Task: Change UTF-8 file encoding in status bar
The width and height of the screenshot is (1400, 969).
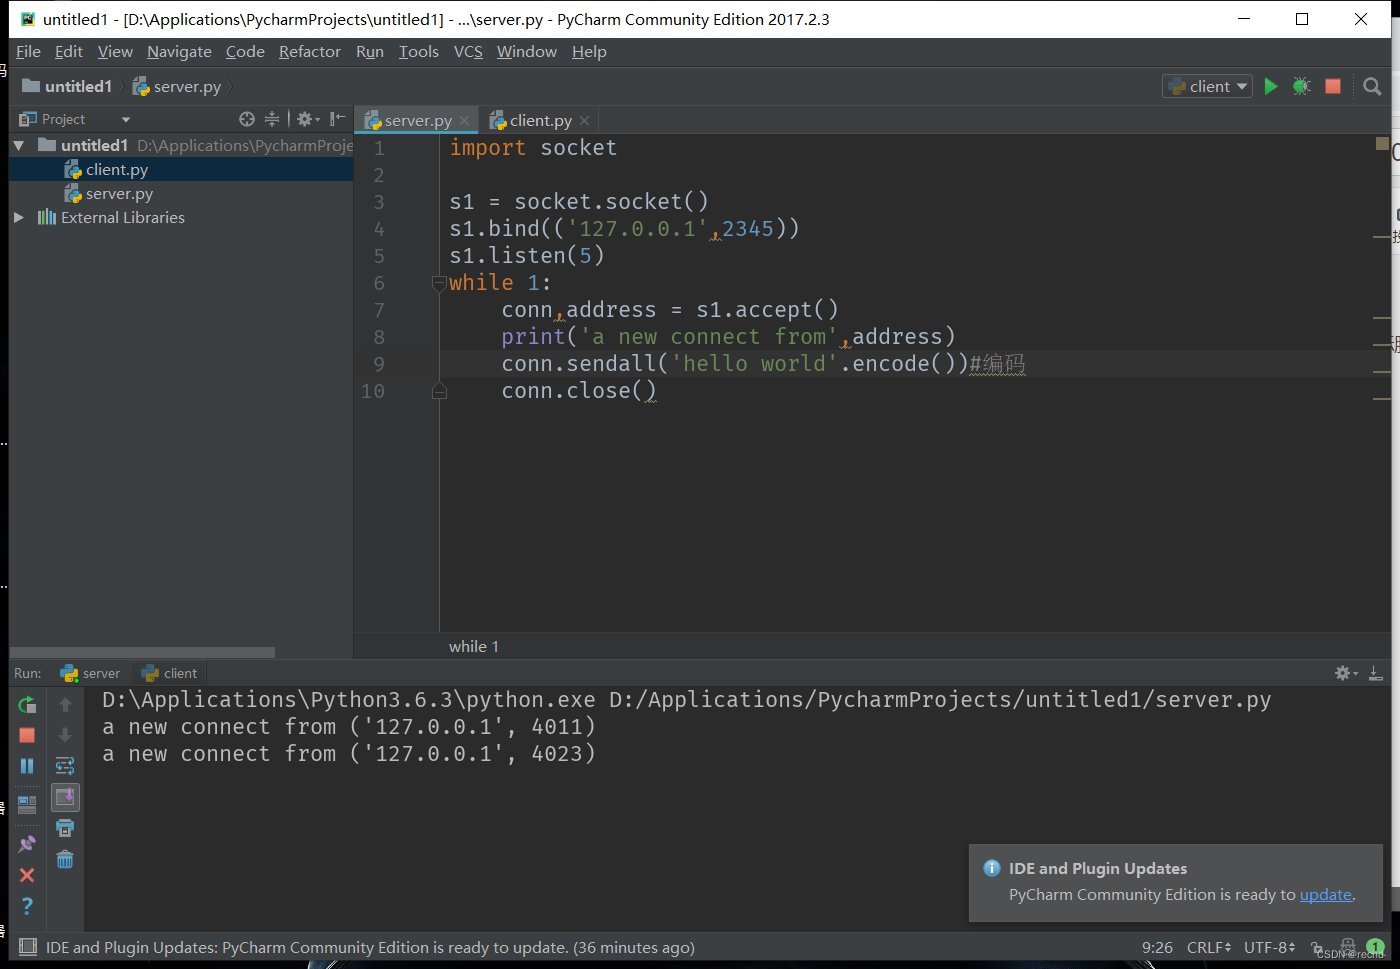Action: tap(1269, 947)
